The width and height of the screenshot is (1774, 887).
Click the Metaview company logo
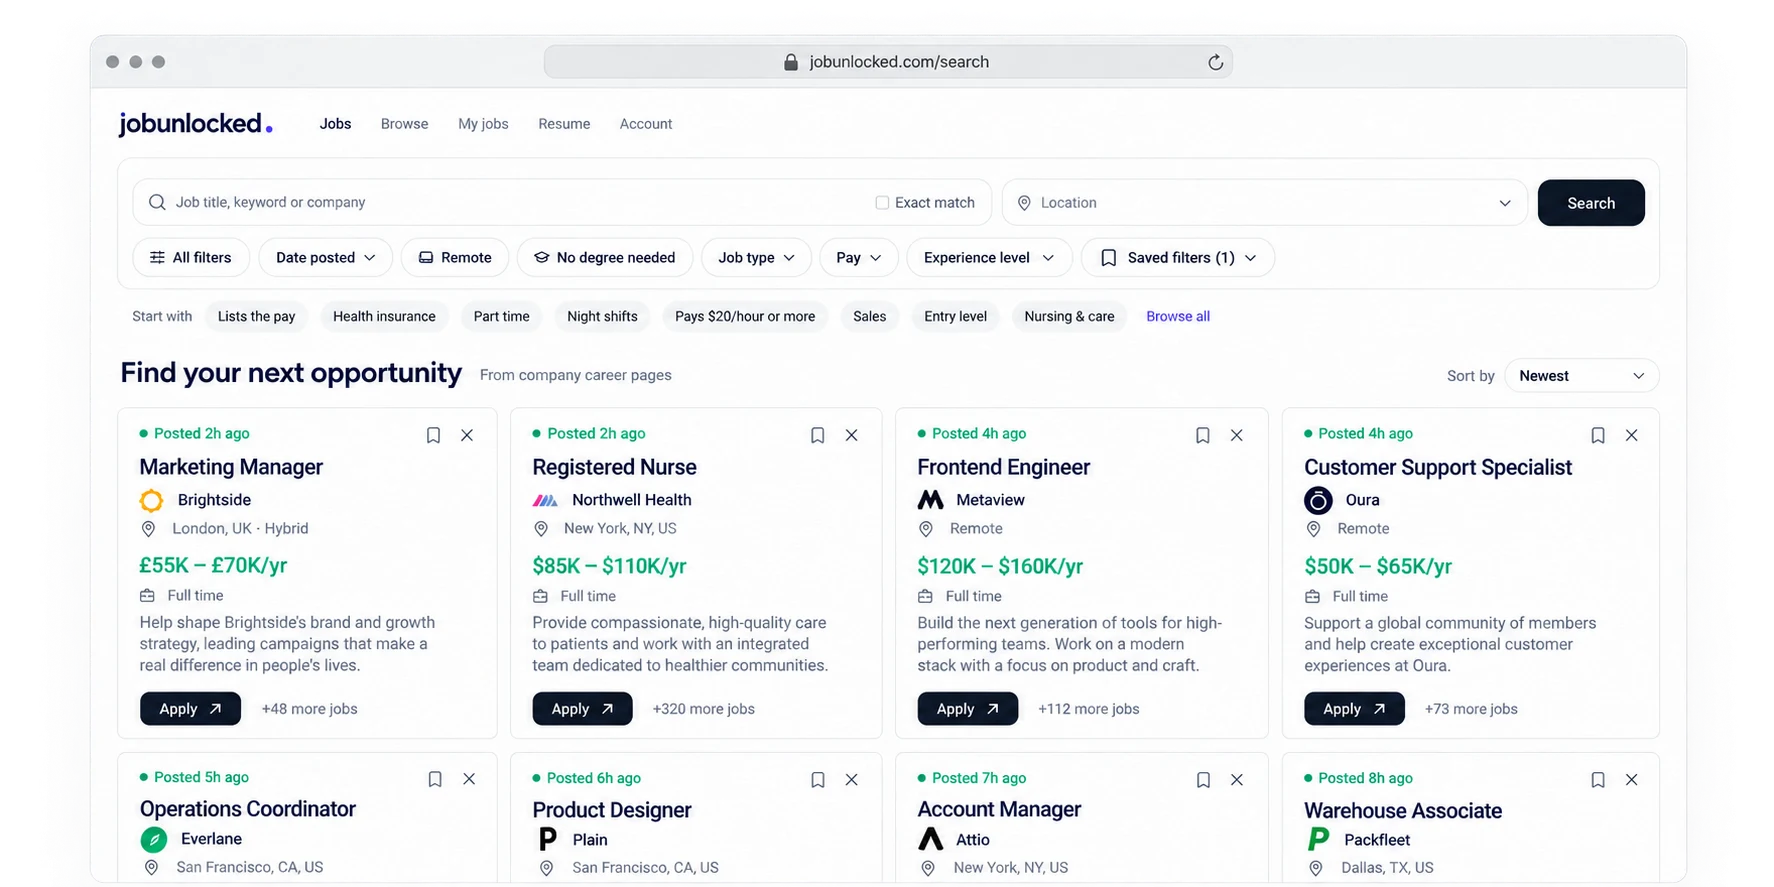point(930,499)
